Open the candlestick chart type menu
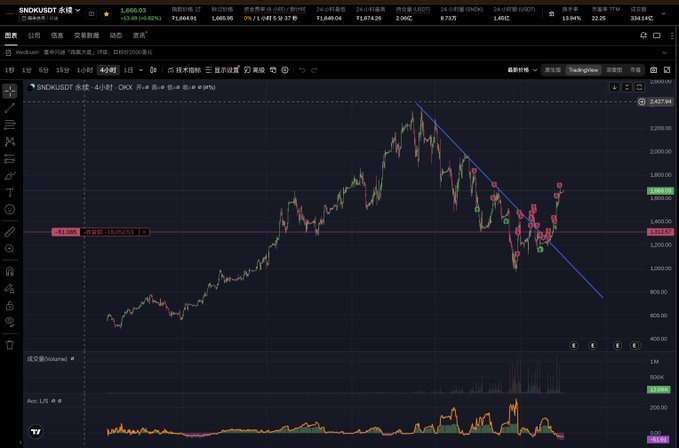Viewport: 679px width, 448px height. [x=153, y=70]
